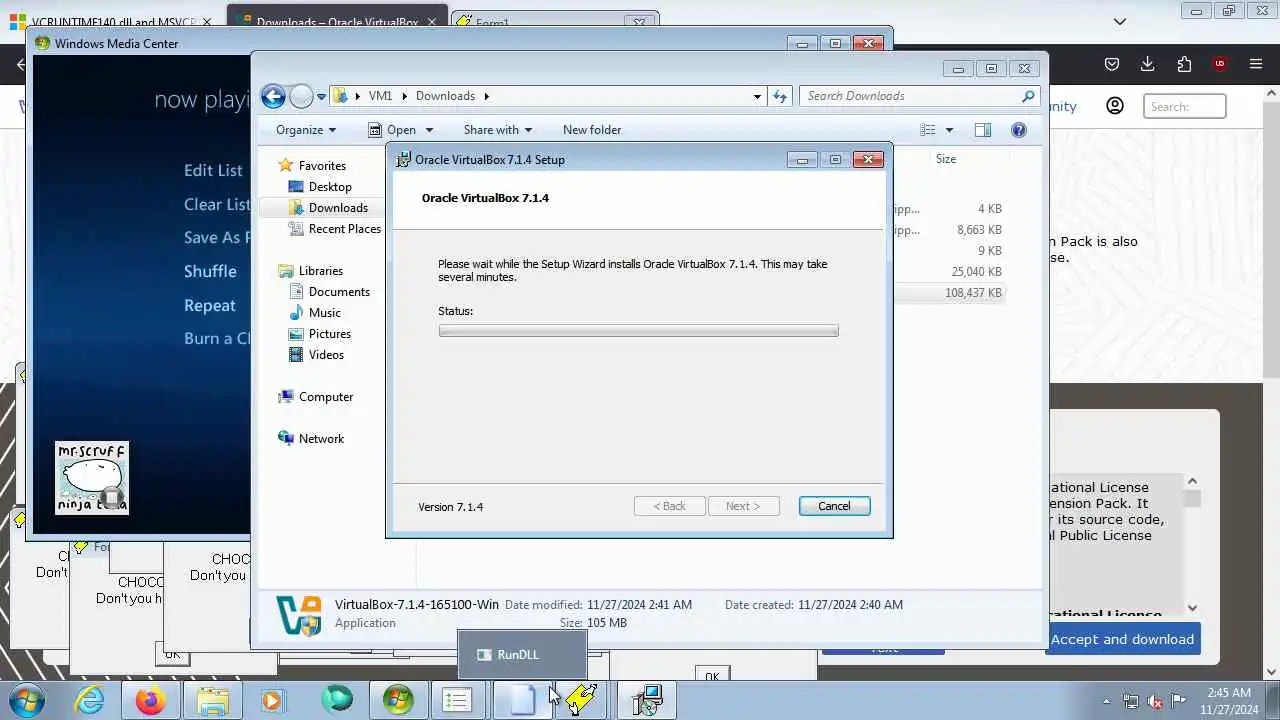Select the file row sized 25,040 KB
The width and height of the screenshot is (1280, 720).
(x=948, y=272)
